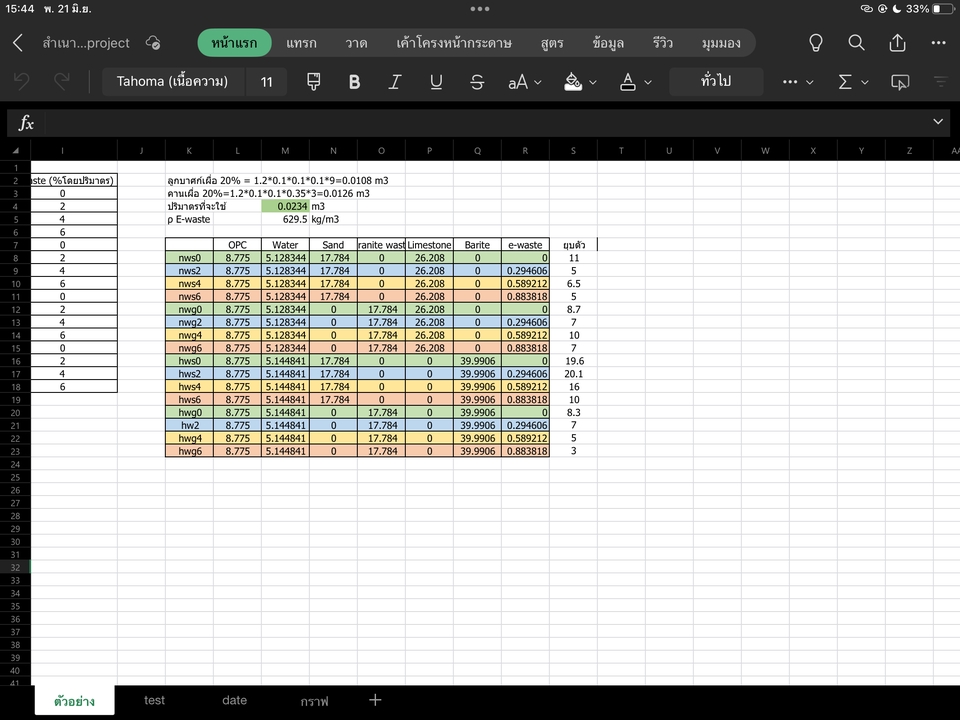Expand the font color dropdown arrow
This screenshot has height=720, width=960.
[648, 82]
